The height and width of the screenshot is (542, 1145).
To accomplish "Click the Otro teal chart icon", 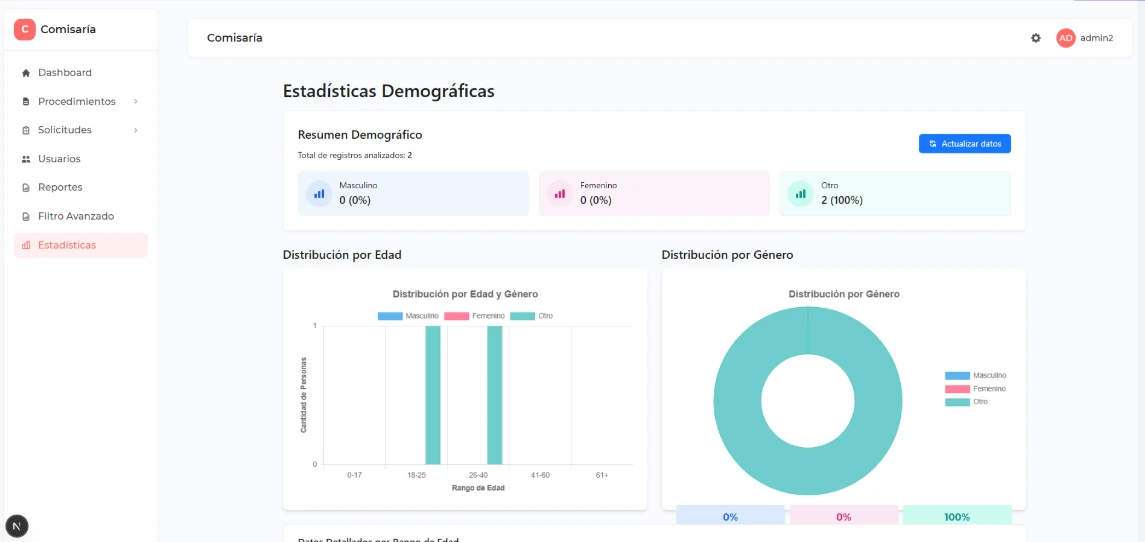I will pyautogui.click(x=801, y=193).
